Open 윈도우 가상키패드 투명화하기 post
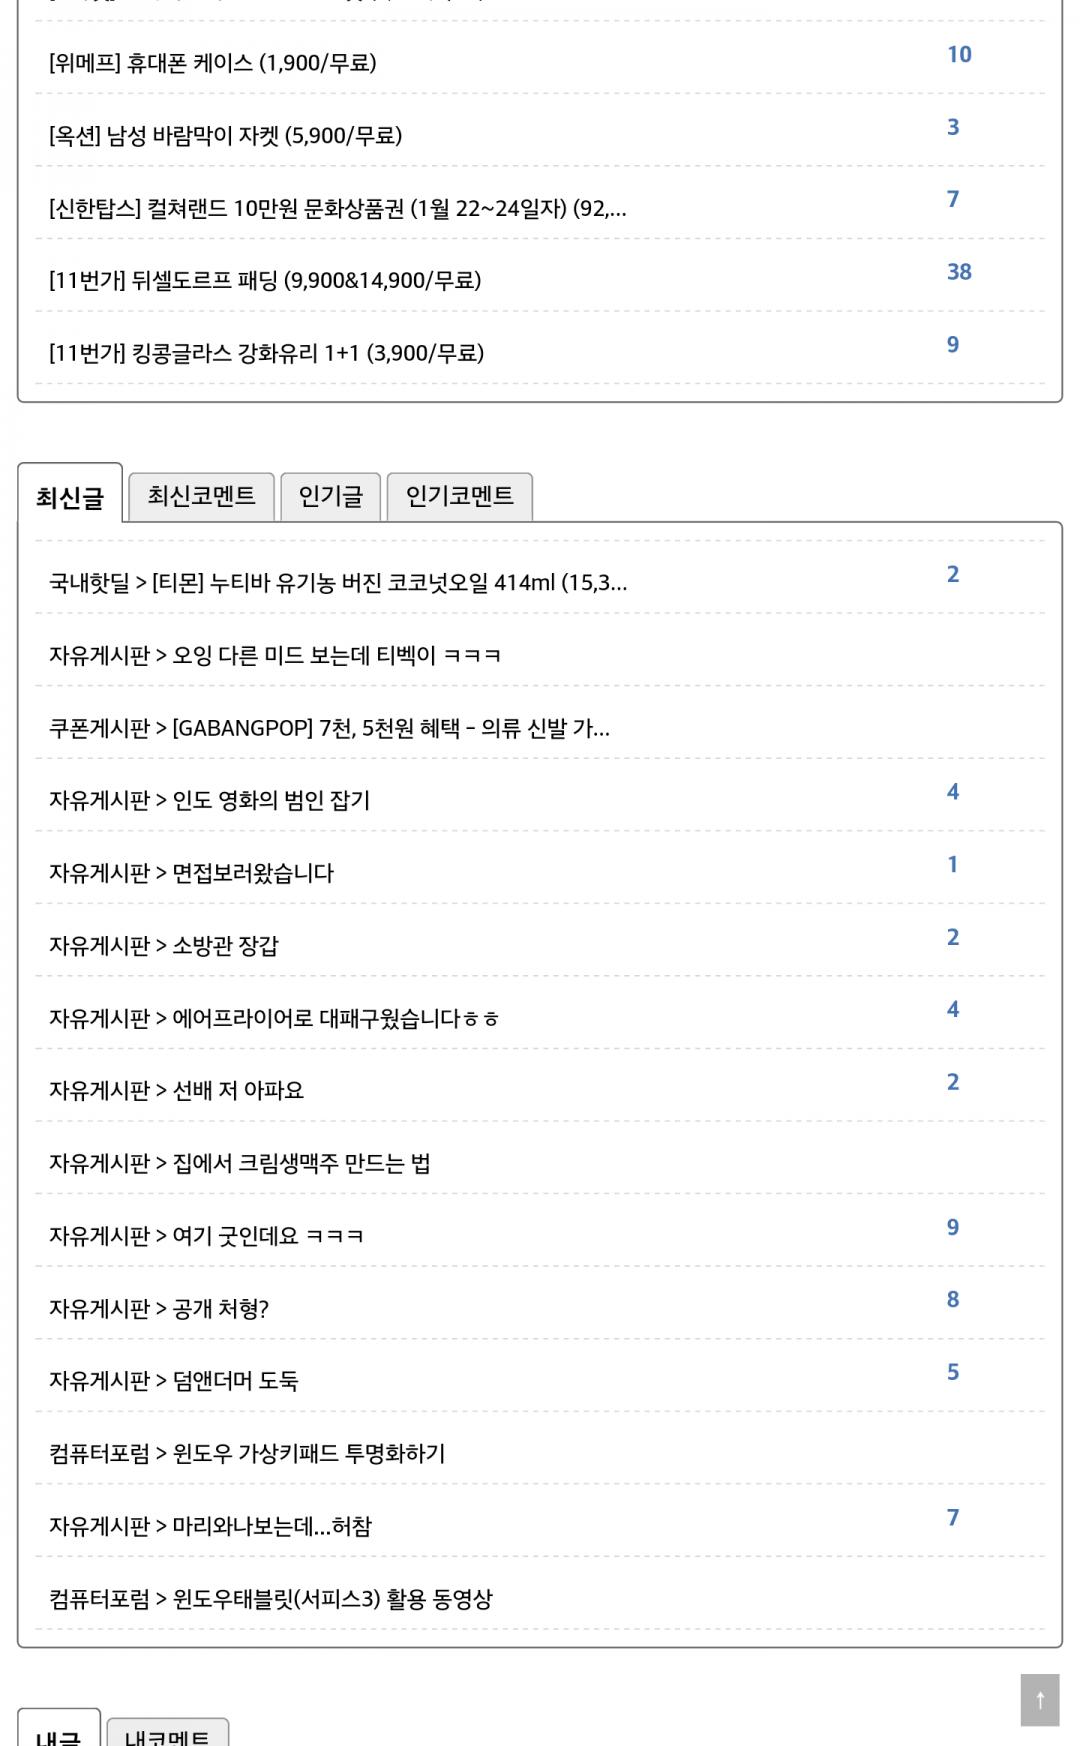1080x1746 pixels. [247, 1453]
